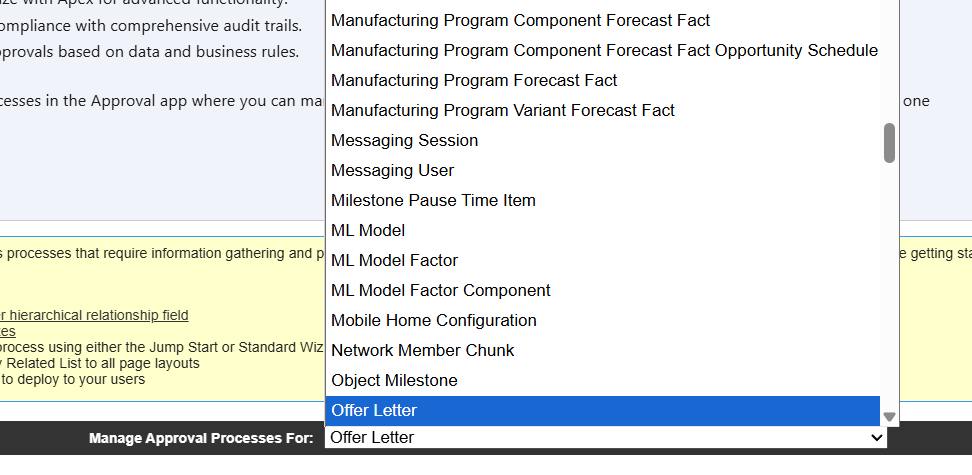Screen dimensions: 972x475
Task: Select the ML Model option
Action: point(368,230)
